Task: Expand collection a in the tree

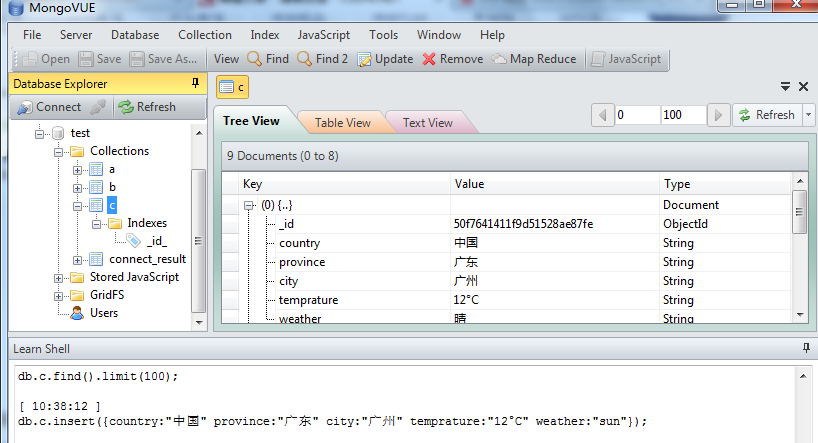Action: coord(78,169)
